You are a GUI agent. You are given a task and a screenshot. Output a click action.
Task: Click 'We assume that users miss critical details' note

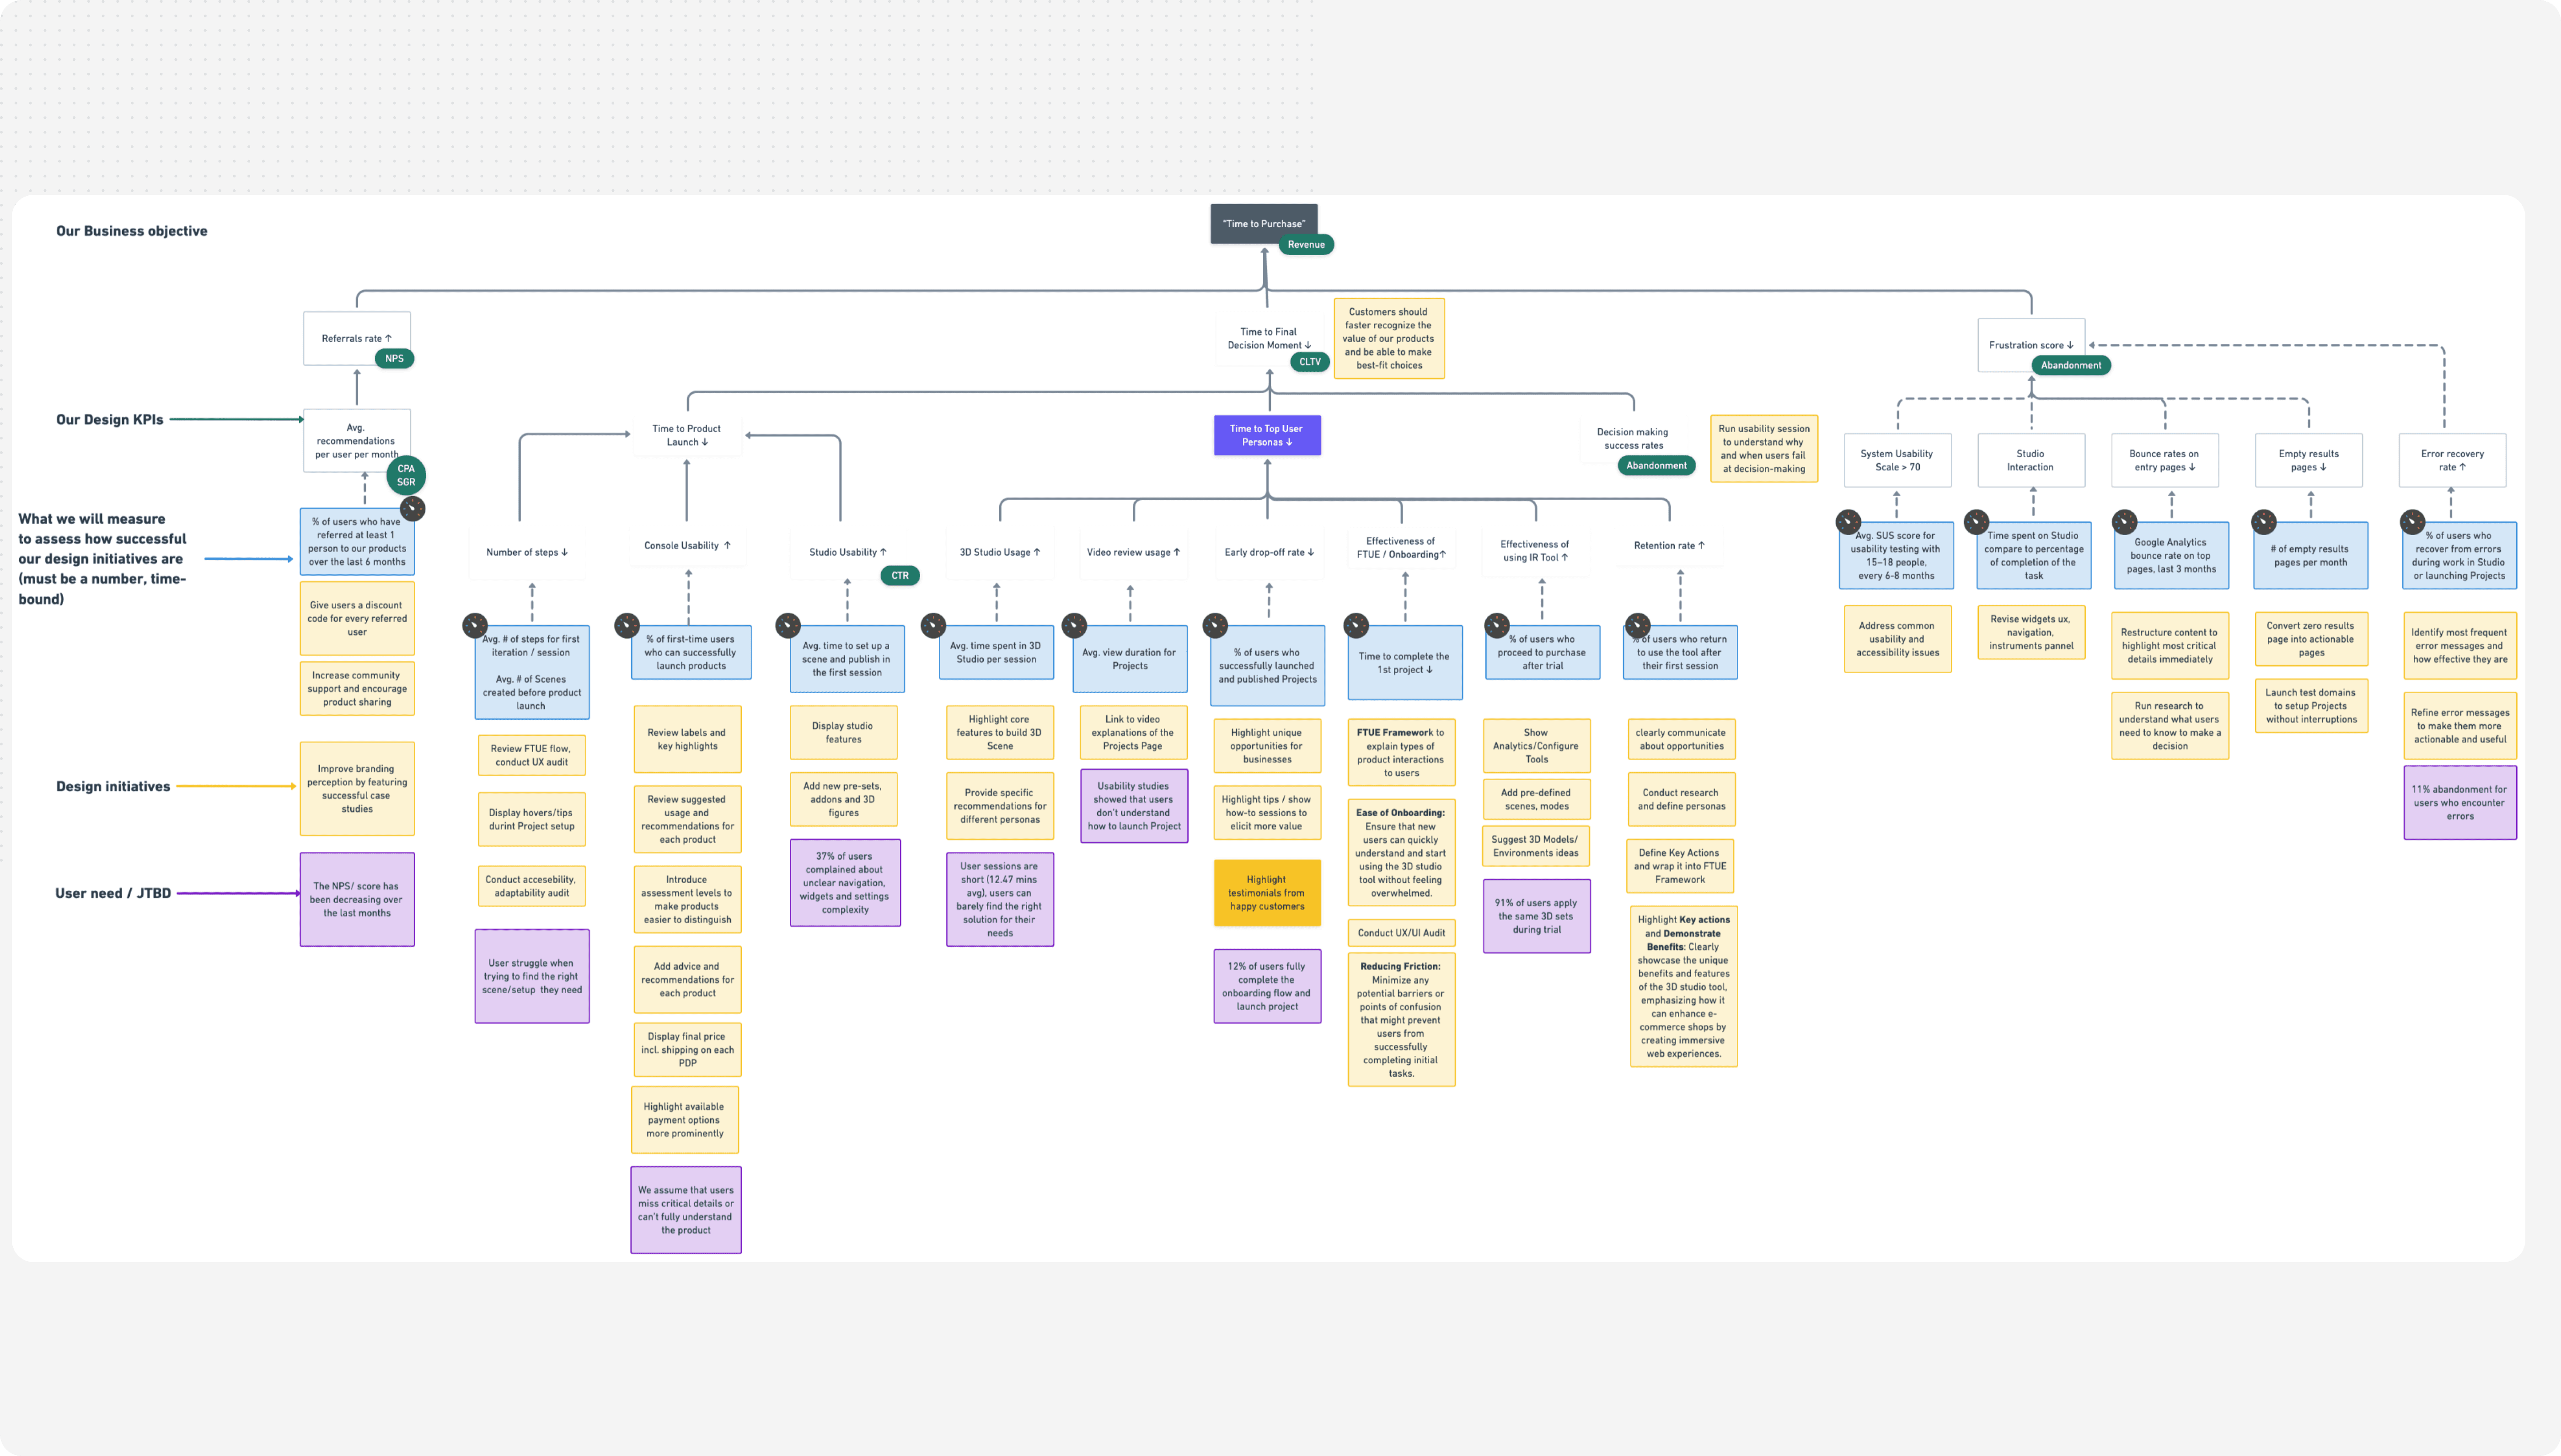(x=686, y=1210)
